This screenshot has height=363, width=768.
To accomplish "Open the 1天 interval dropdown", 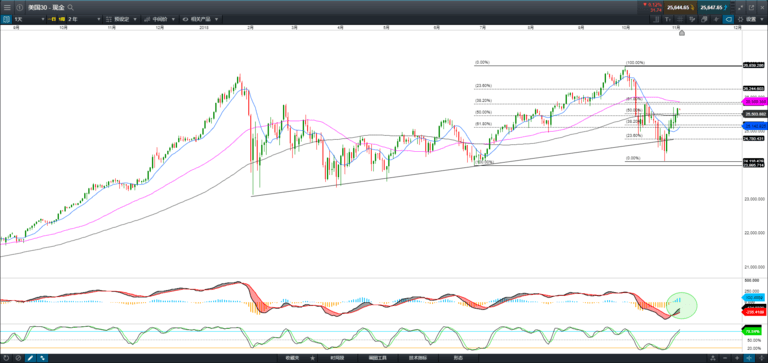I will (29, 19).
